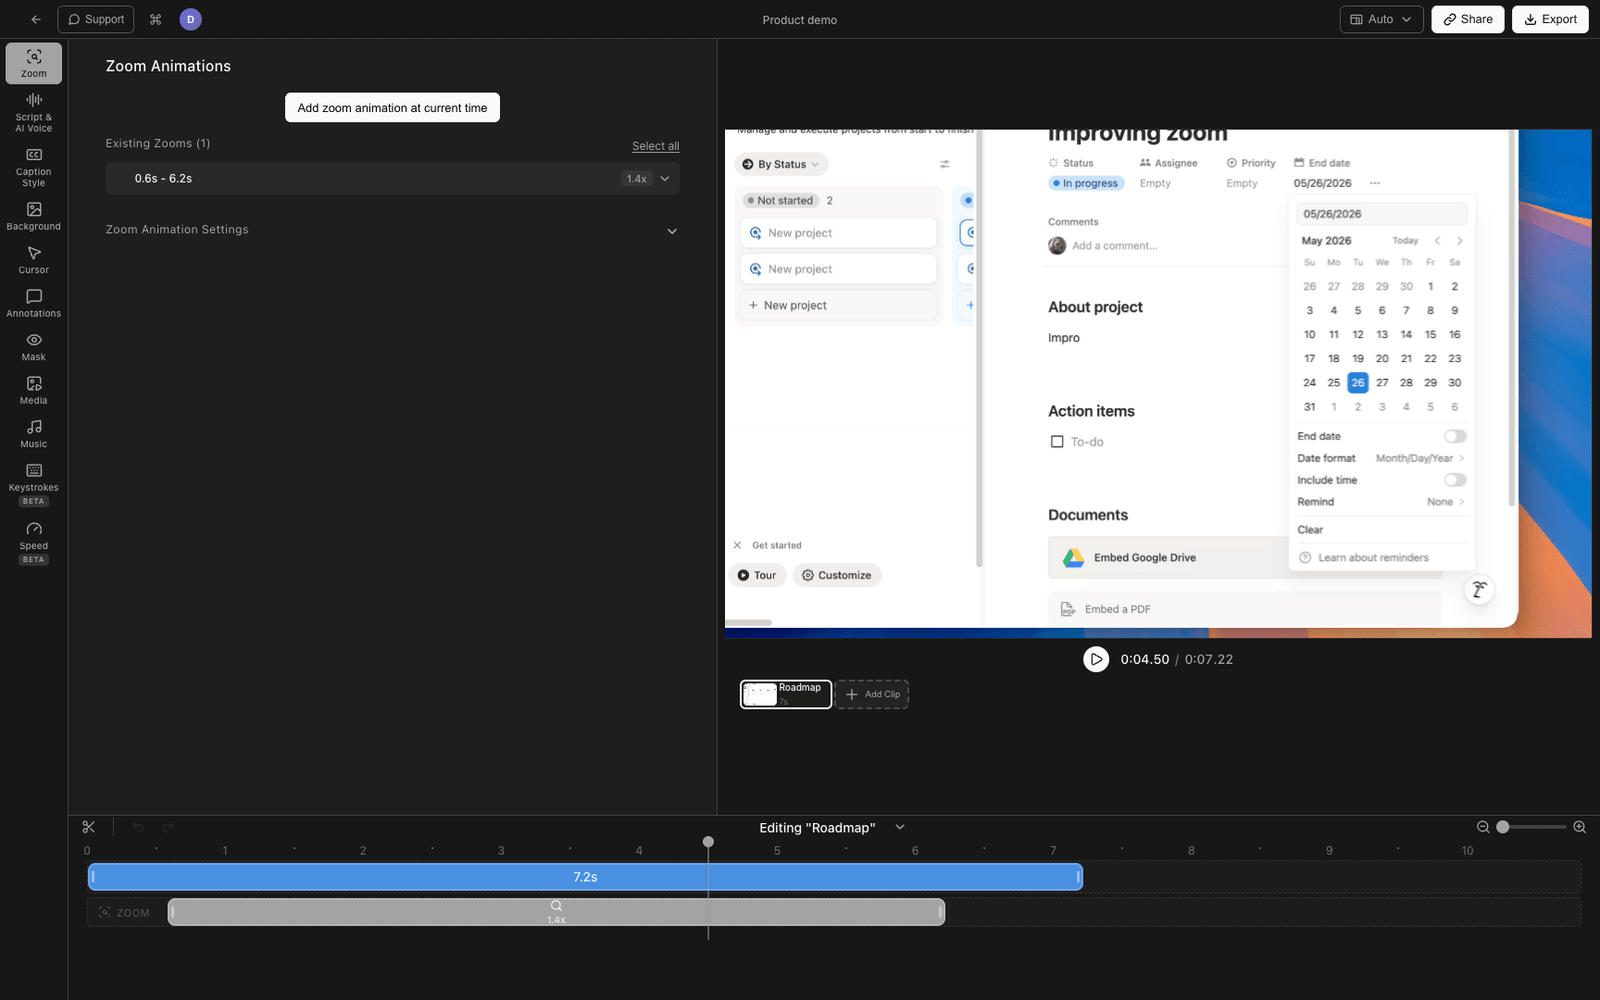Adjust the timeline zoom slider
This screenshot has height=1000, width=1600.
(1503, 827)
